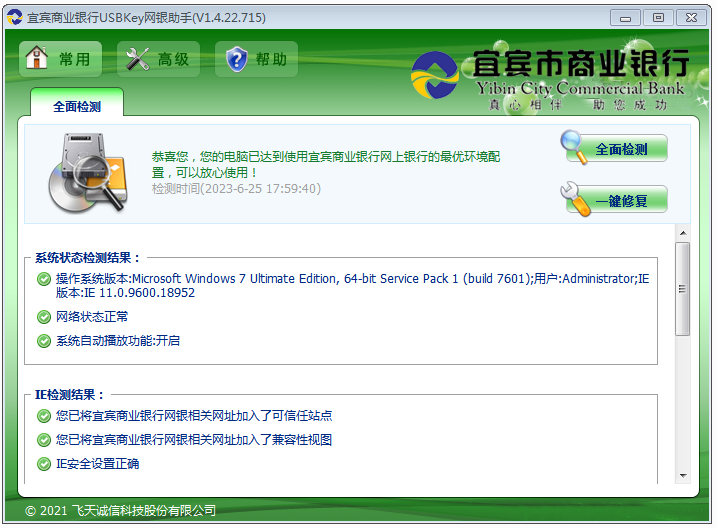The image size is (717, 528).
Task: Click the vertical scrollbar thumb in results
Action: pyautogui.click(x=683, y=288)
